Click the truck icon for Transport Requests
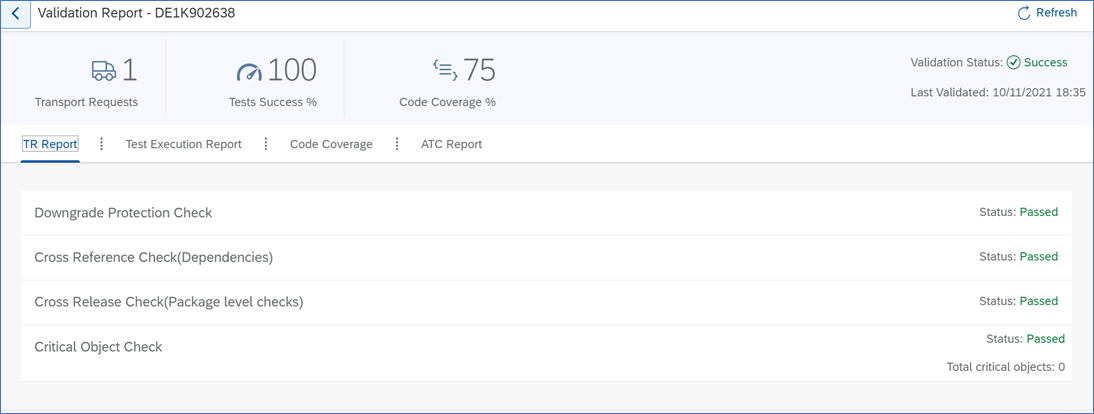This screenshot has height=414, width=1094. [x=103, y=70]
